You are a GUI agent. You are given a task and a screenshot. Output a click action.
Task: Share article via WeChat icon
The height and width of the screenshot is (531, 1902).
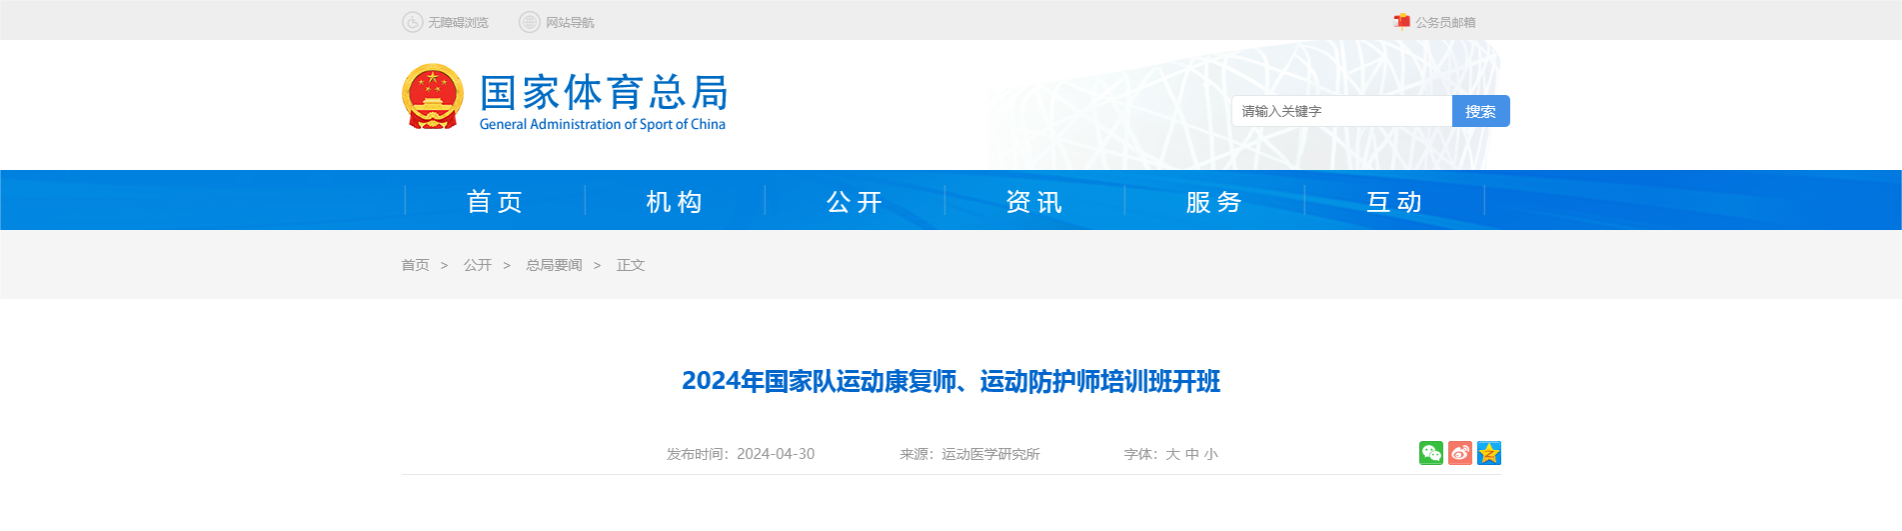coord(1431,453)
